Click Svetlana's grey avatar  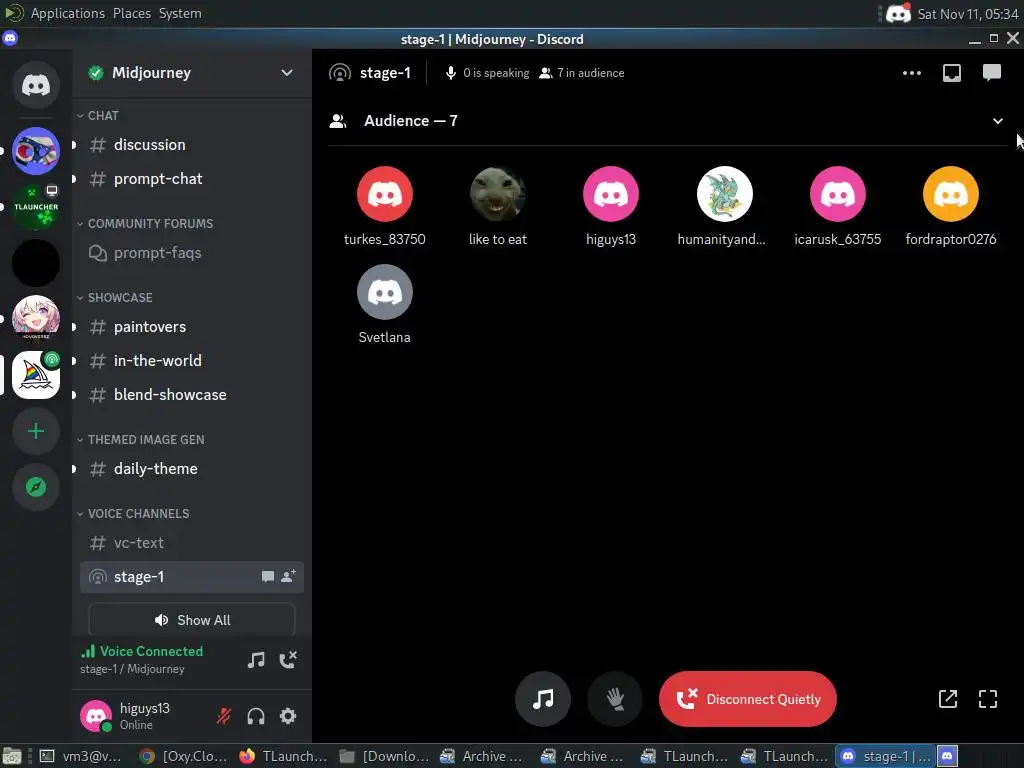click(385, 292)
